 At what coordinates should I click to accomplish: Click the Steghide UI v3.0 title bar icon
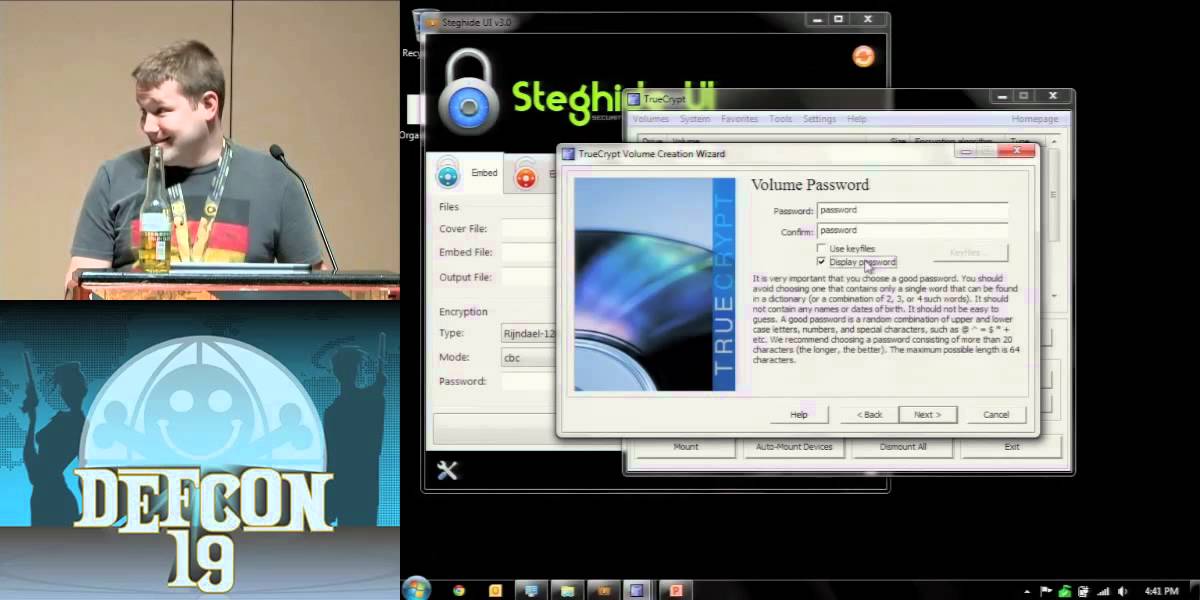431,20
